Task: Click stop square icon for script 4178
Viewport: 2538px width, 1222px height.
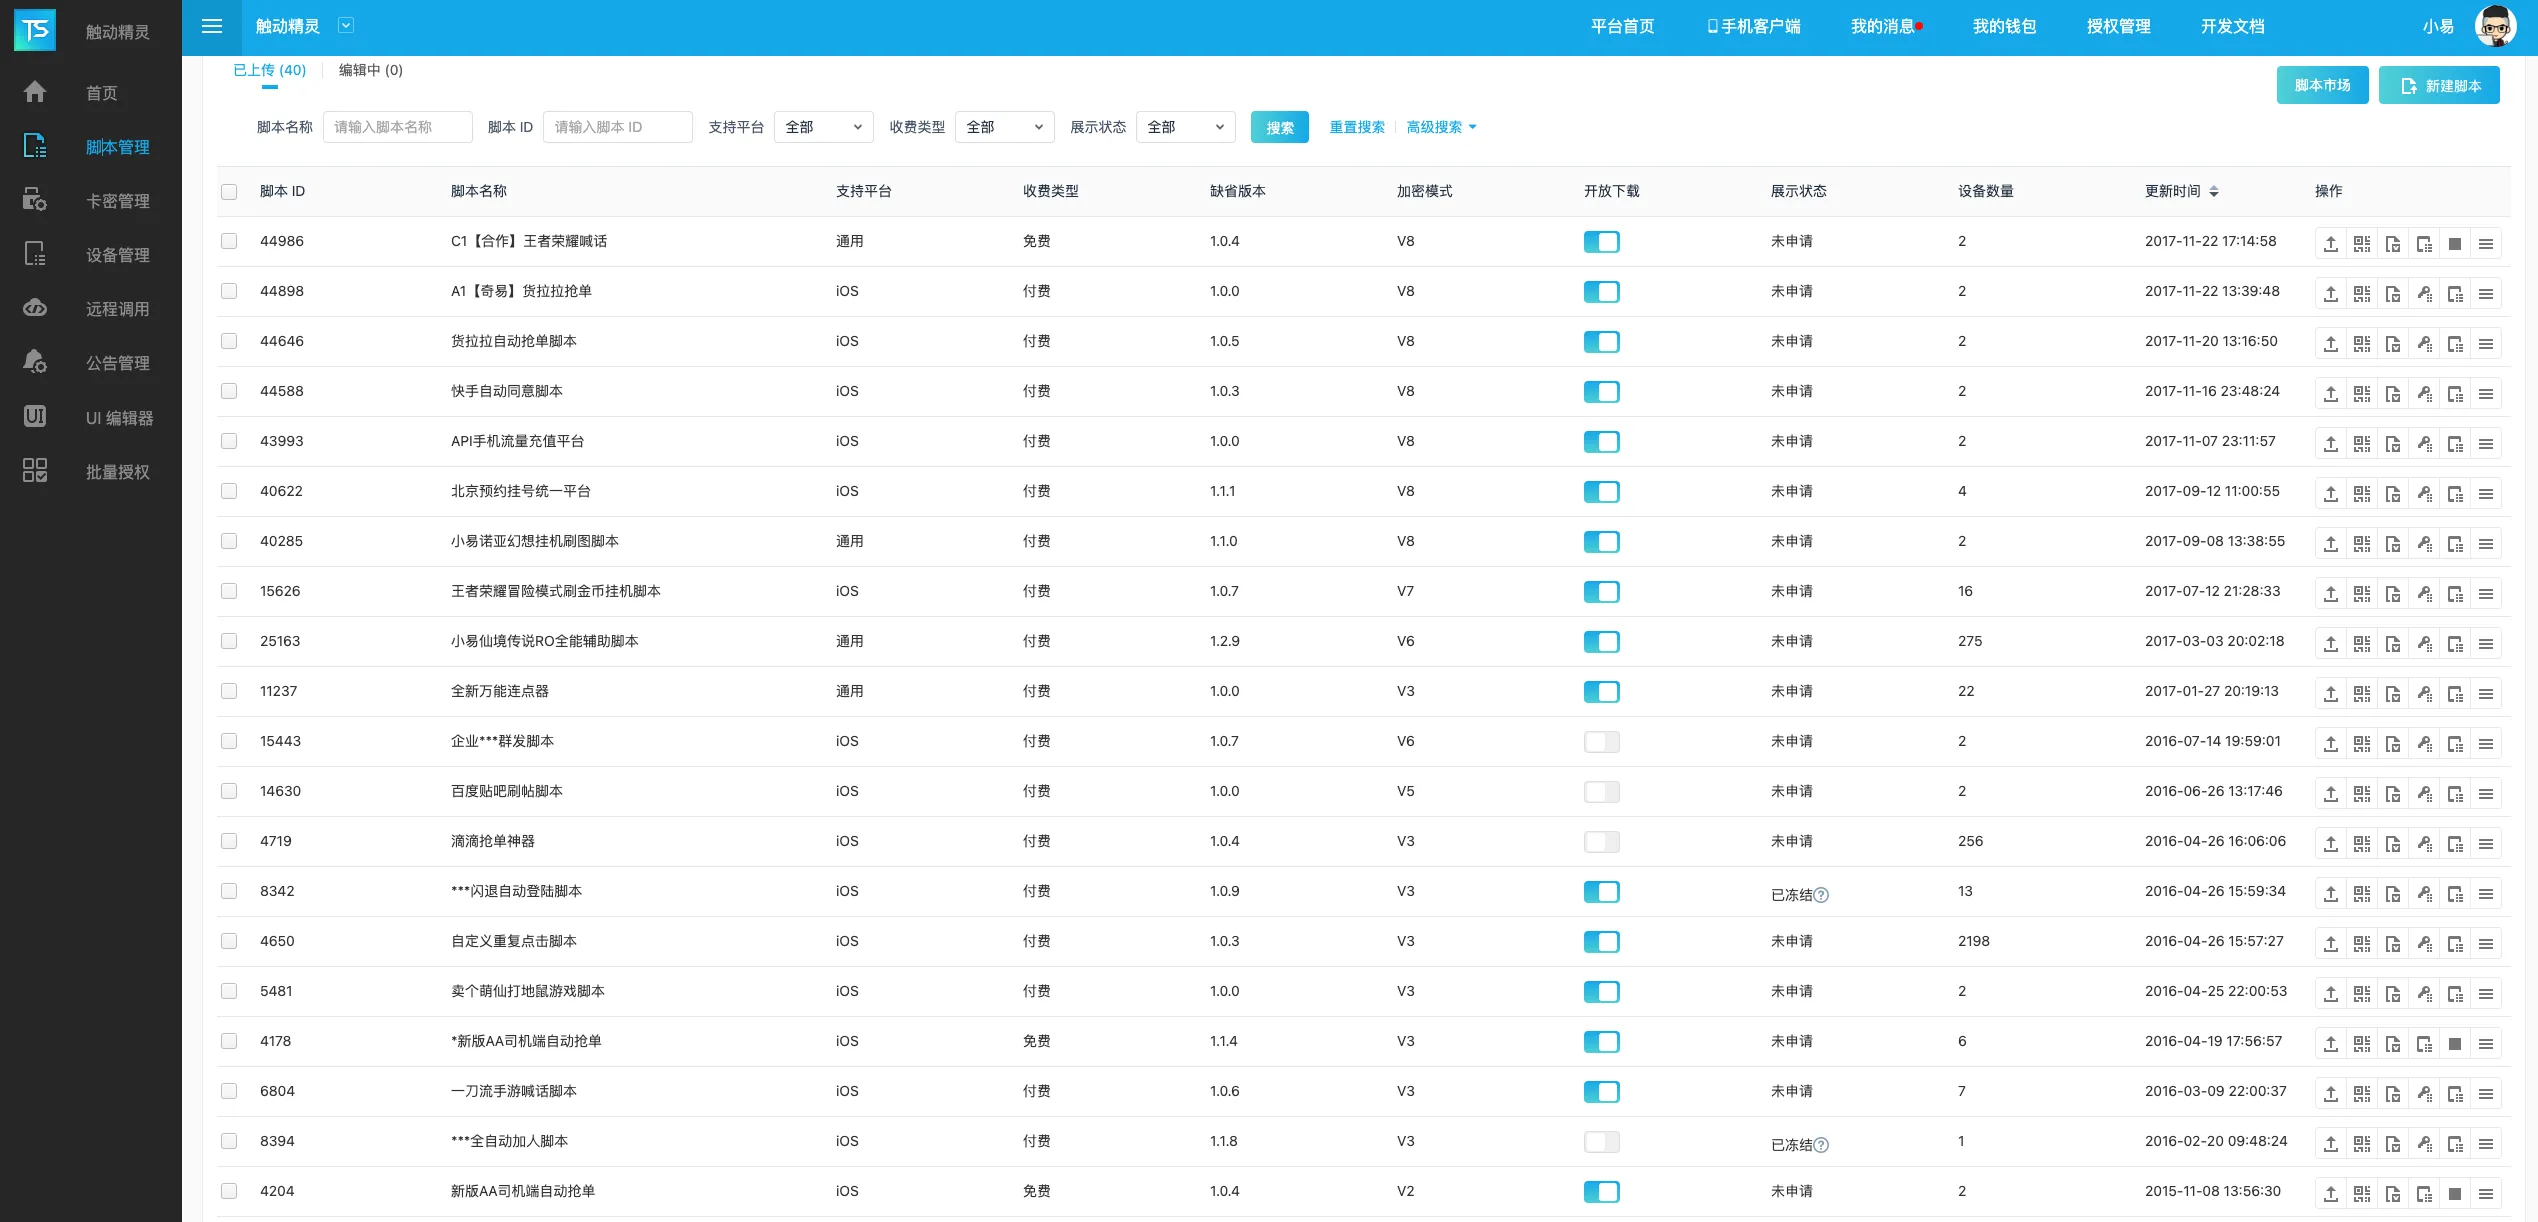Action: pos(2454,1044)
